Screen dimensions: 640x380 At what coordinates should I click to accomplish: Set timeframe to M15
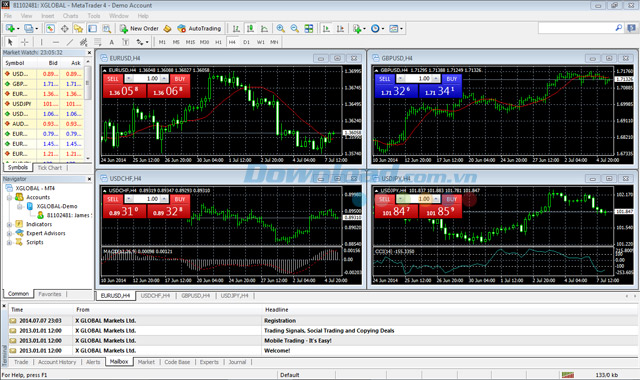pyautogui.click(x=190, y=42)
